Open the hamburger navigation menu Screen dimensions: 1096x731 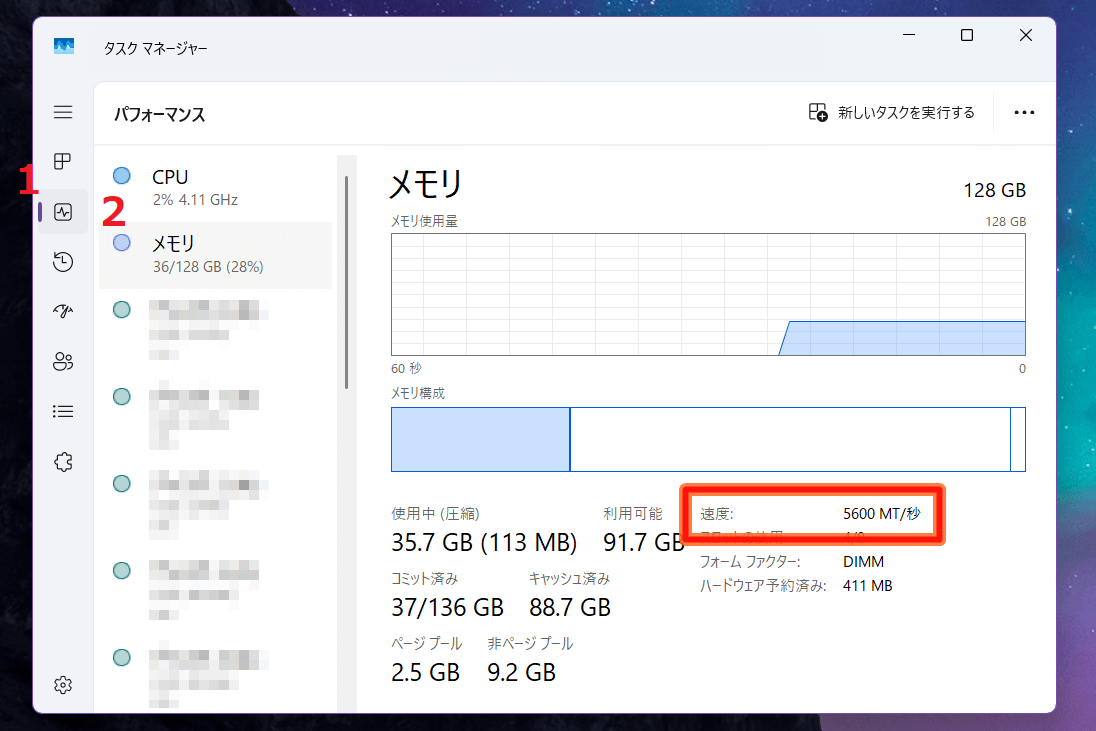[63, 112]
